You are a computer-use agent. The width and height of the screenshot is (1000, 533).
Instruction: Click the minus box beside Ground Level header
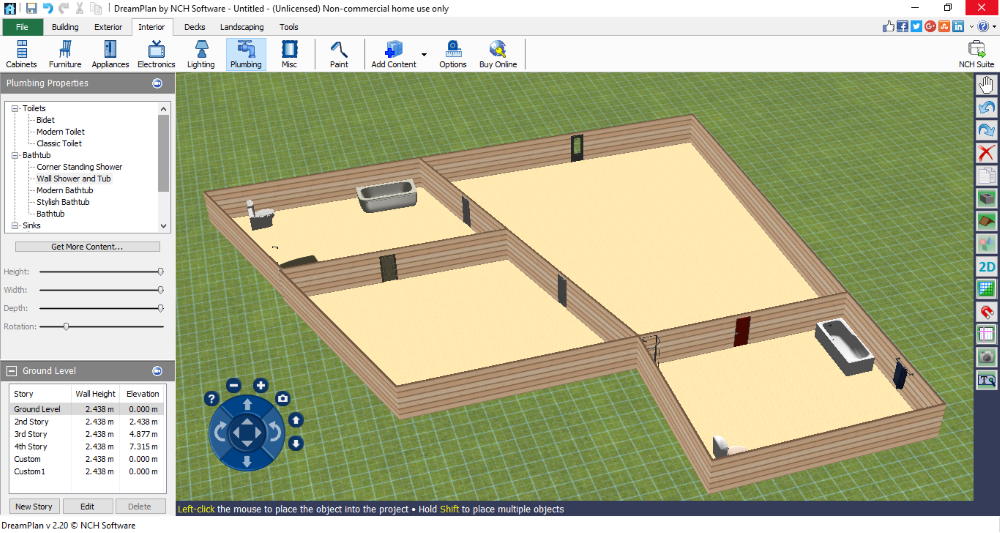tap(11, 370)
